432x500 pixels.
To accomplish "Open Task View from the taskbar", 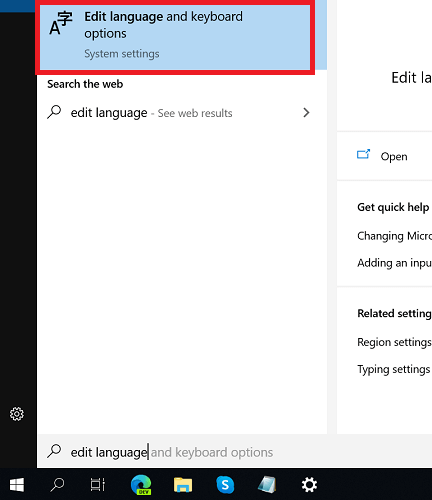I will (98, 485).
